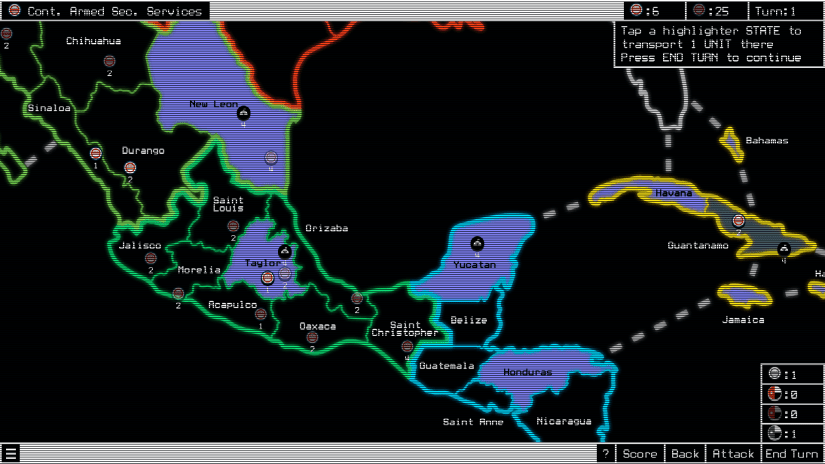
Task: Click the Back button
Action: 685,453
